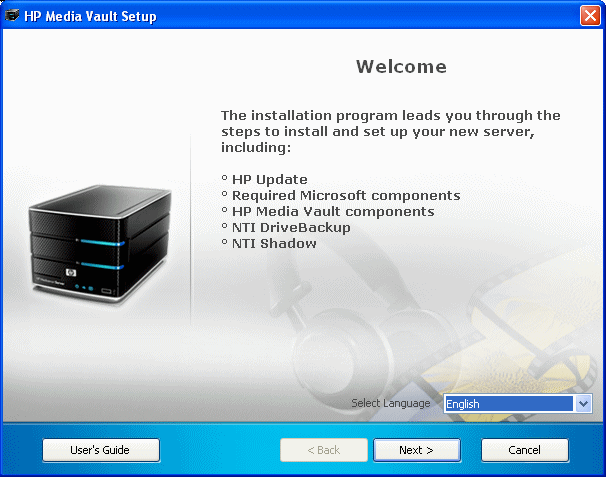Click the NTI Shadow list item

click(274, 244)
